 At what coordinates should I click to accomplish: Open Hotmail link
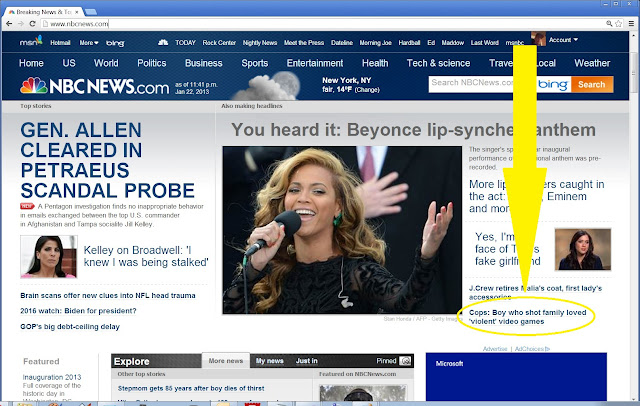60,42
